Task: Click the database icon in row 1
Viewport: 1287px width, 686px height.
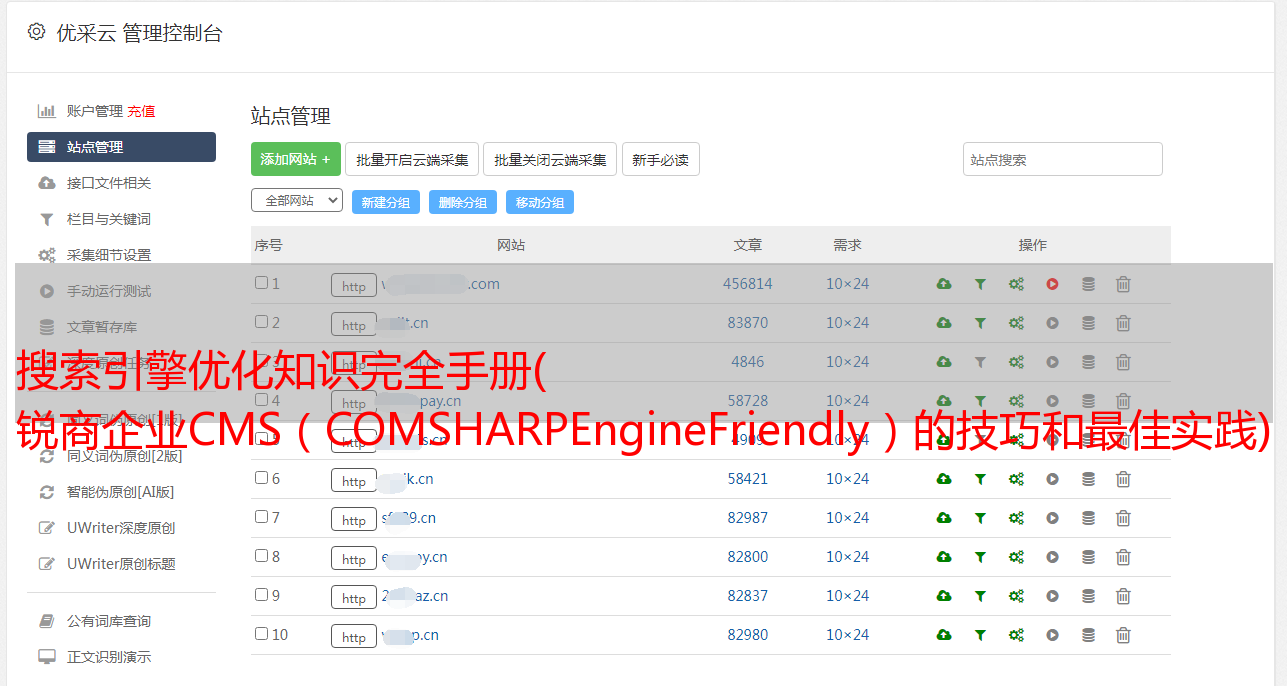Action: [1088, 284]
